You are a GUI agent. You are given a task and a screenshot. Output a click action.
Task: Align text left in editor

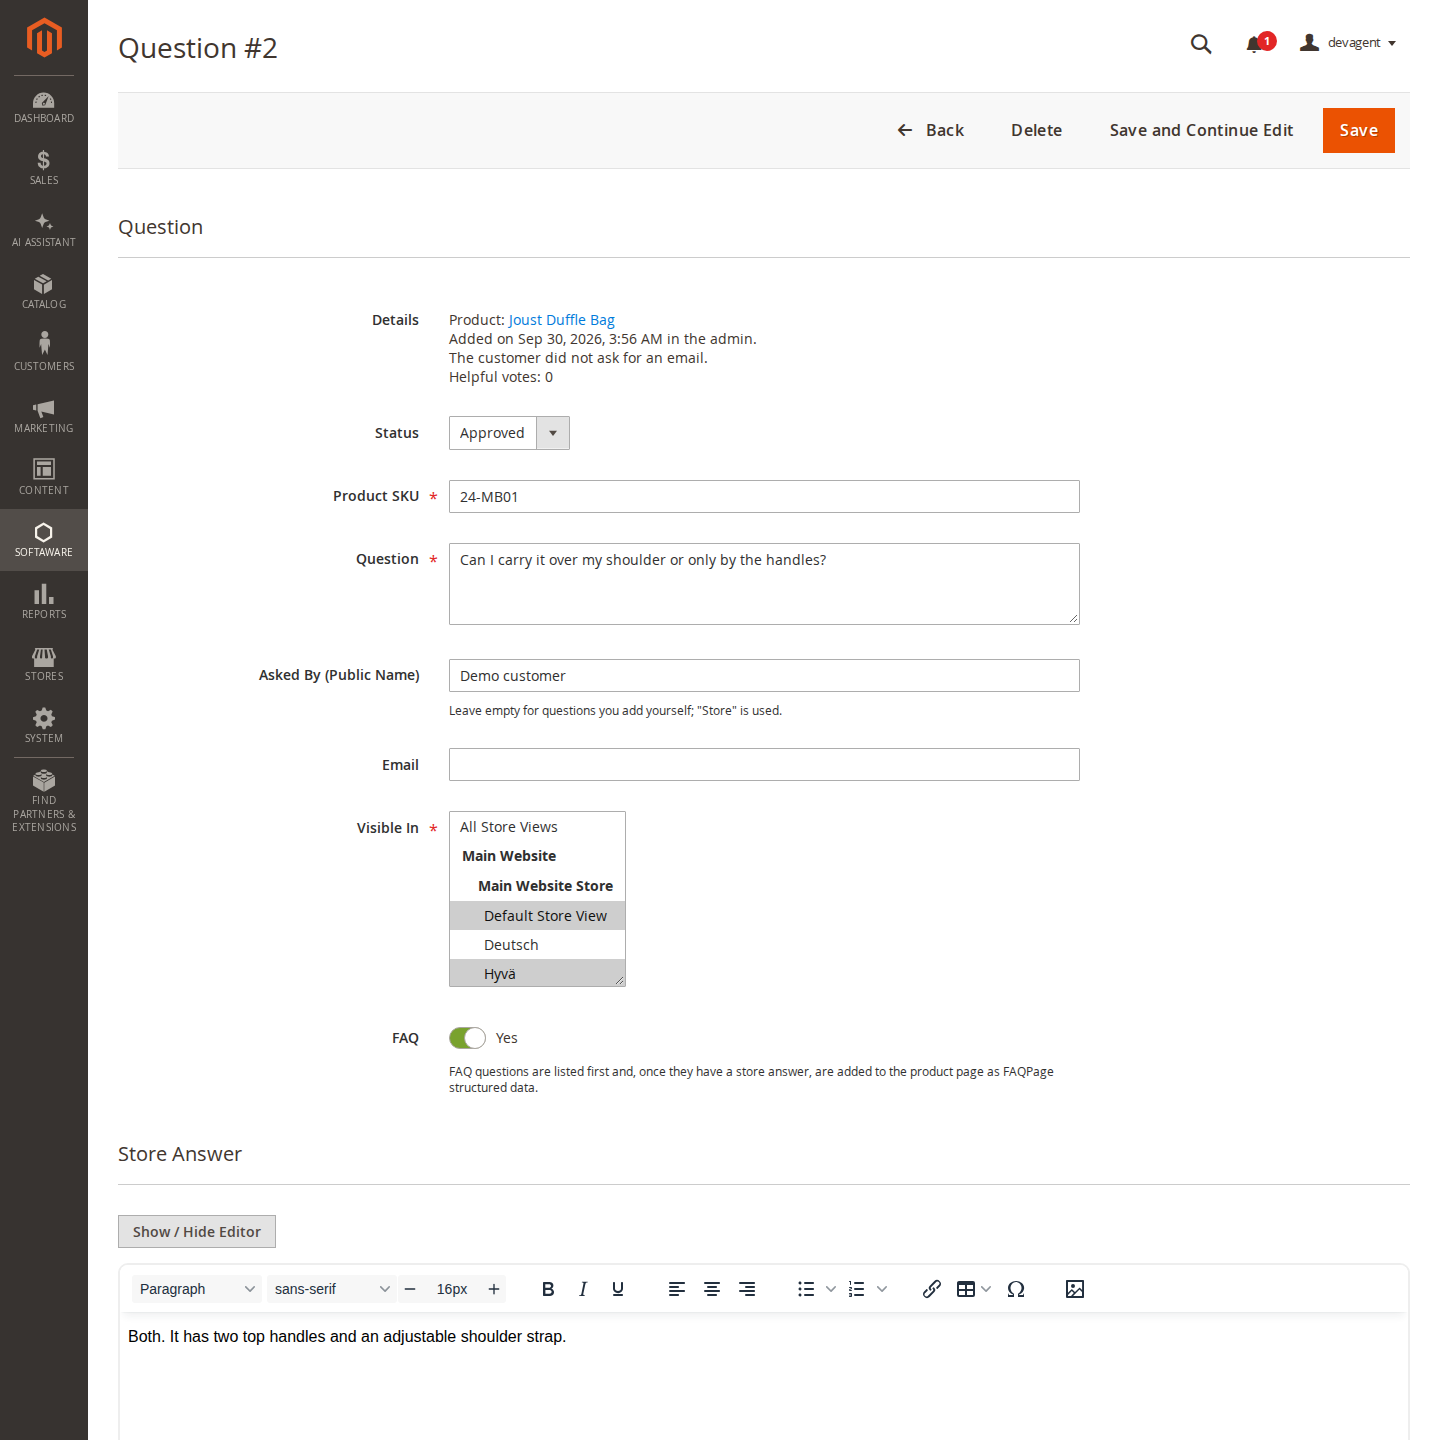click(677, 1289)
